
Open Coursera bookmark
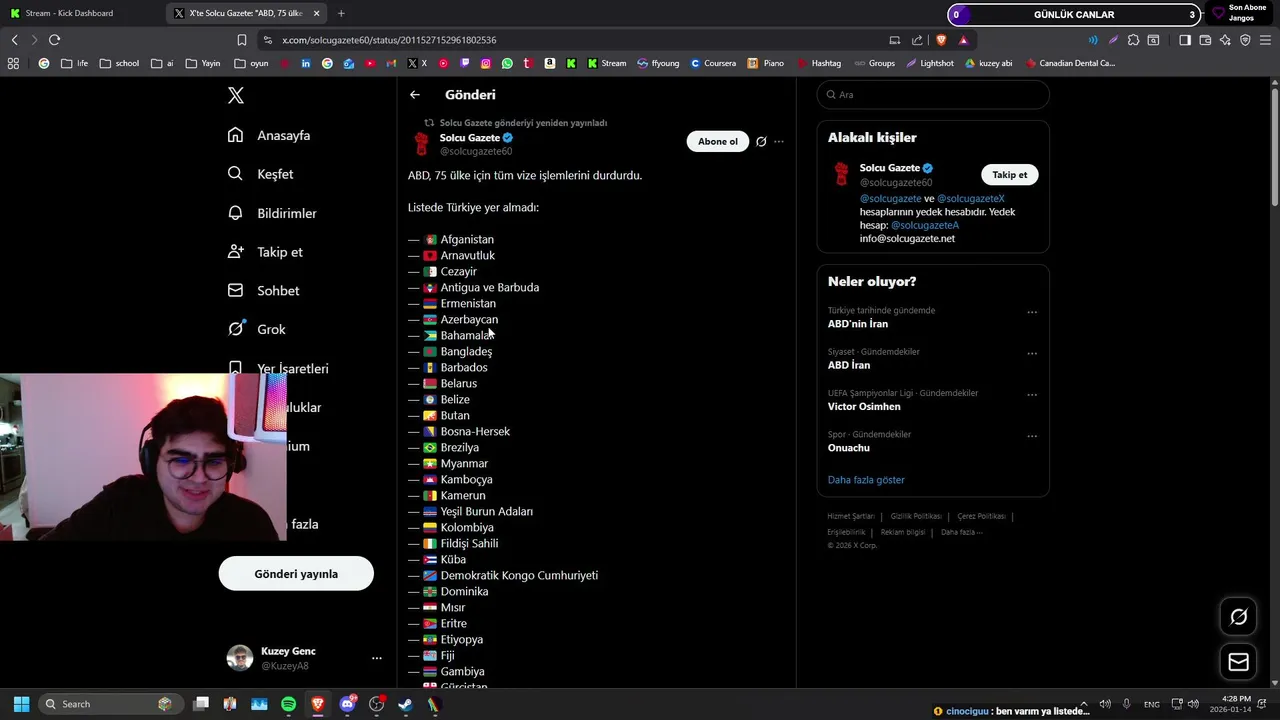pos(712,63)
